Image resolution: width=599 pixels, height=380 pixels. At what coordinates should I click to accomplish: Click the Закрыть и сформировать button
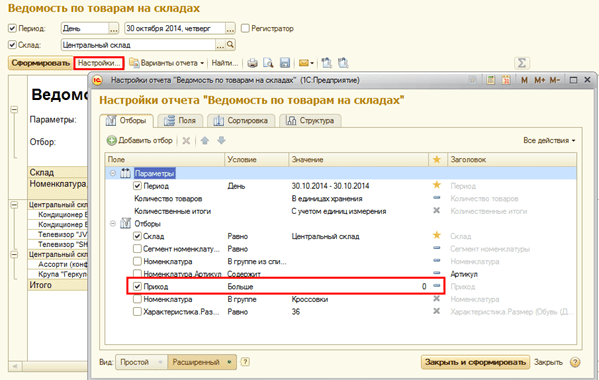click(x=475, y=362)
